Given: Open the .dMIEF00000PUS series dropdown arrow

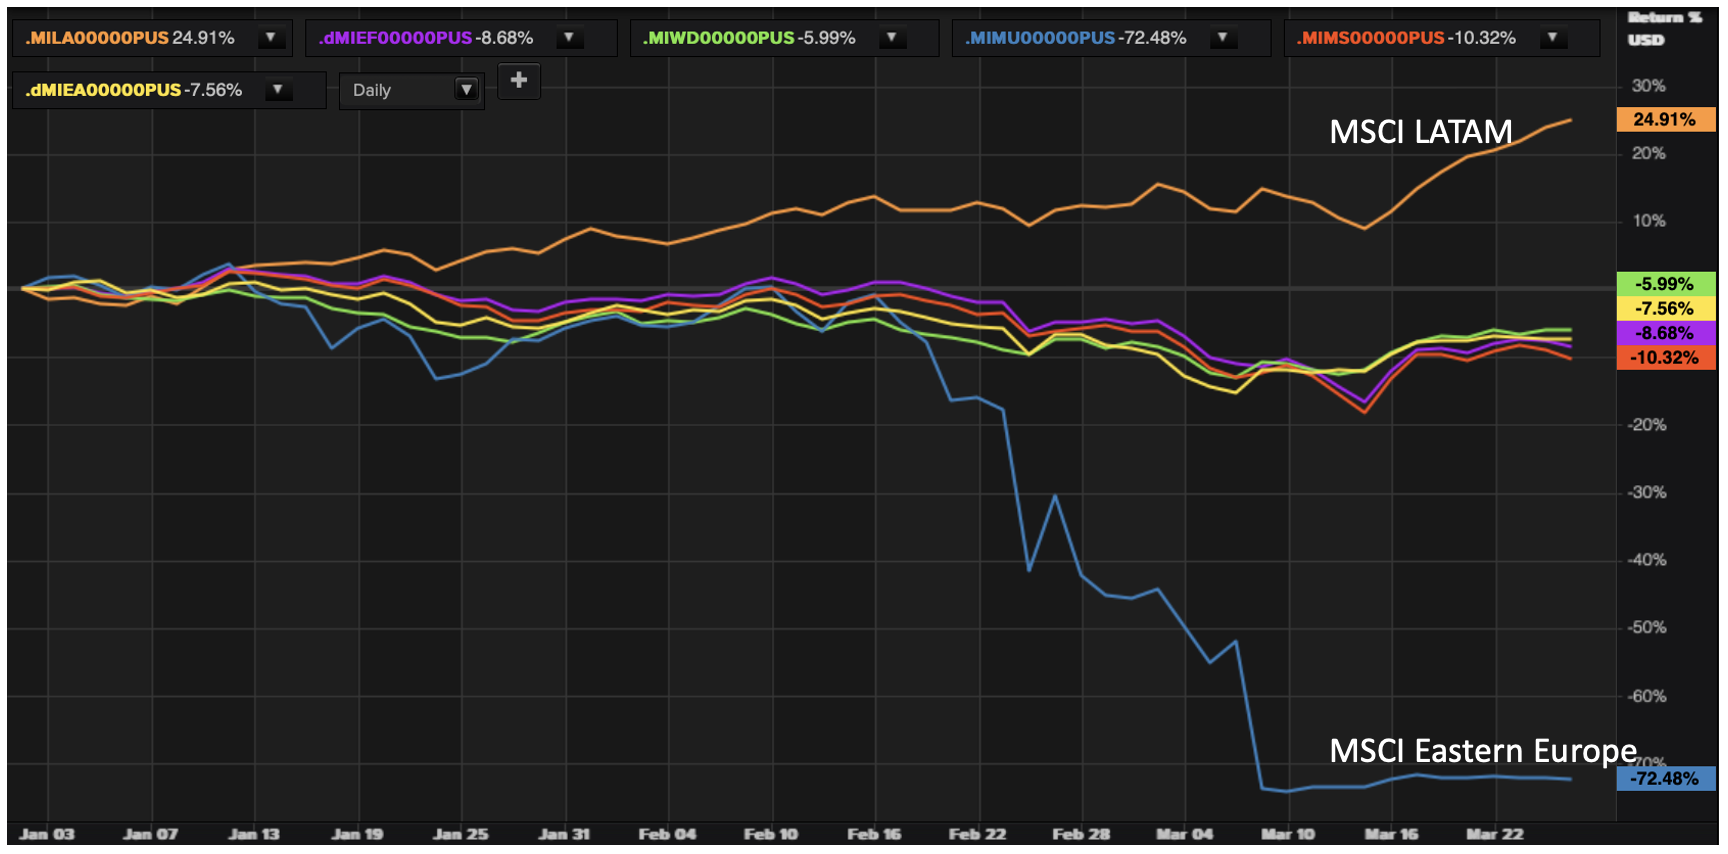Looking at the screenshot, I should 568,38.
